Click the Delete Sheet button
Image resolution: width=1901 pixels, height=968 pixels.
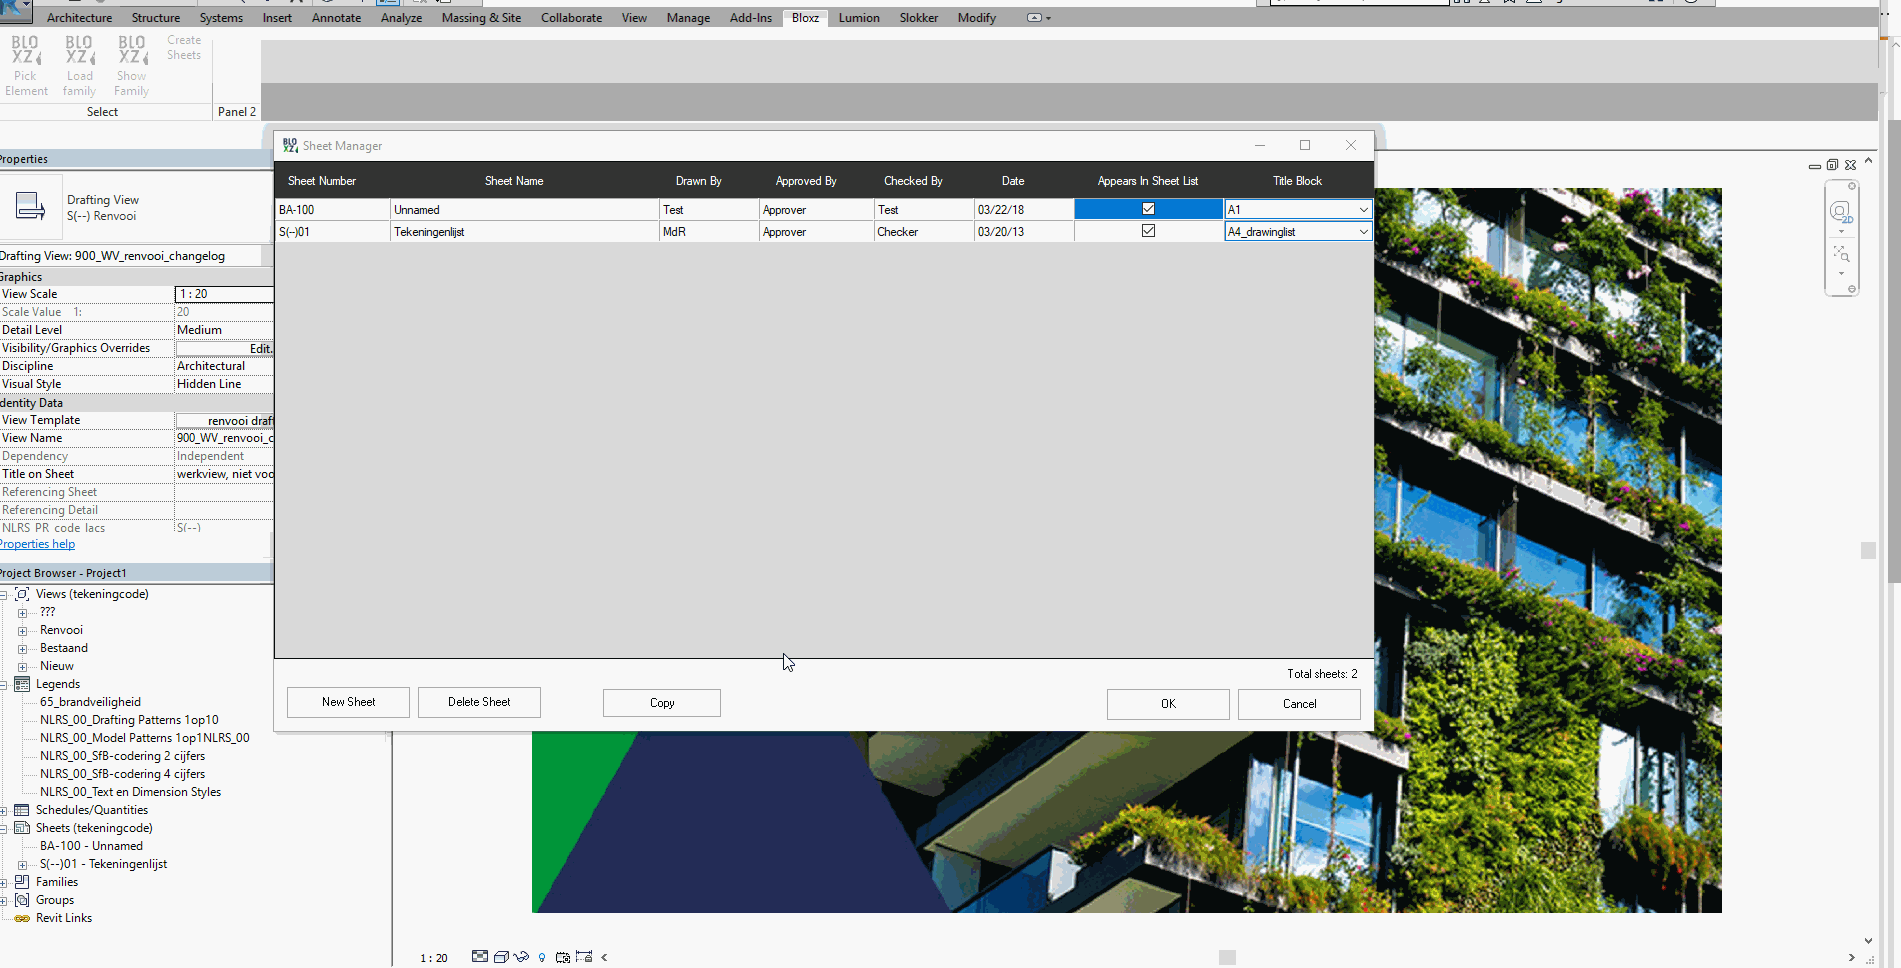tap(479, 702)
